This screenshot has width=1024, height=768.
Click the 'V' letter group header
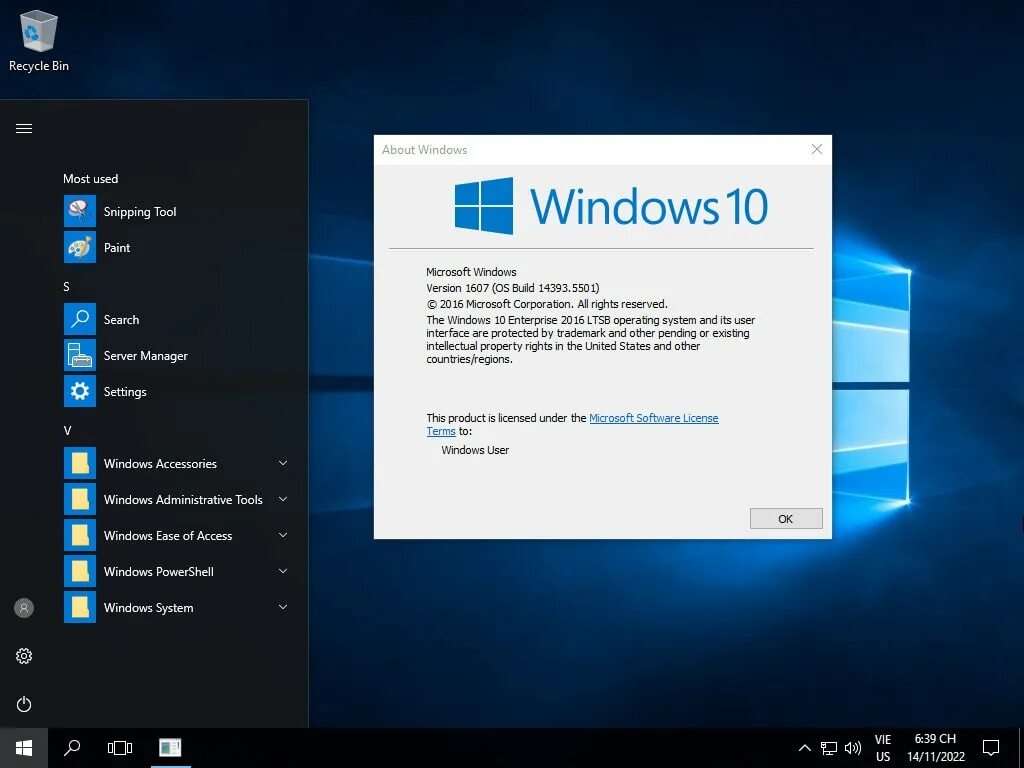pyautogui.click(x=67, y=430)
